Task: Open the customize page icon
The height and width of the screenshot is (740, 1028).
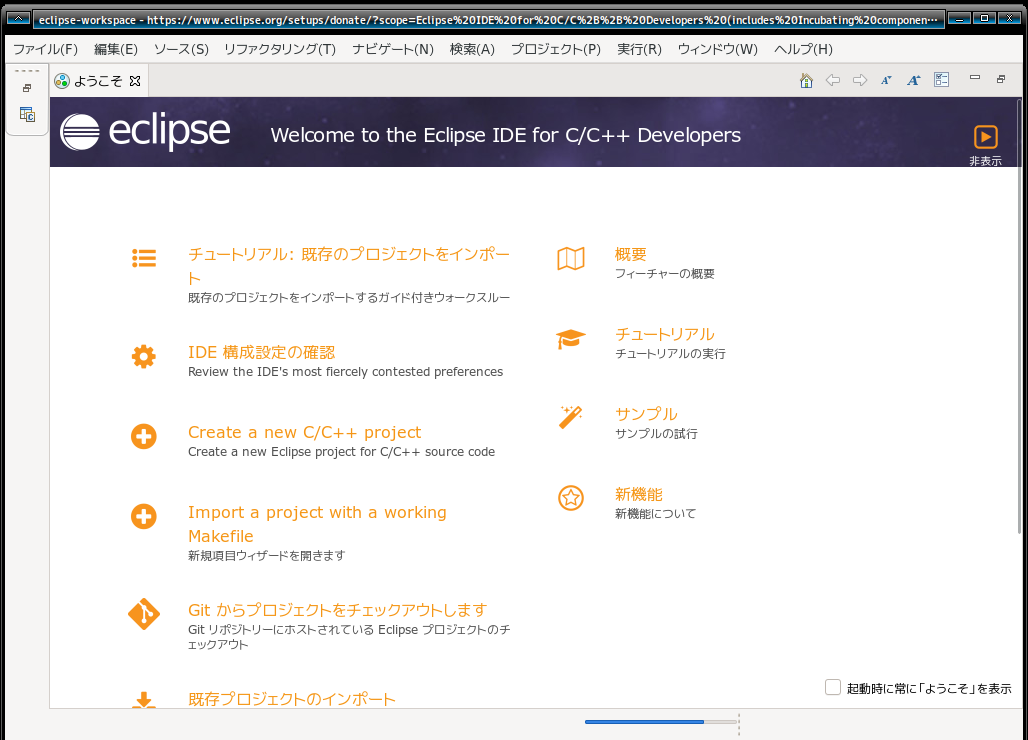Action: point(941,80)
